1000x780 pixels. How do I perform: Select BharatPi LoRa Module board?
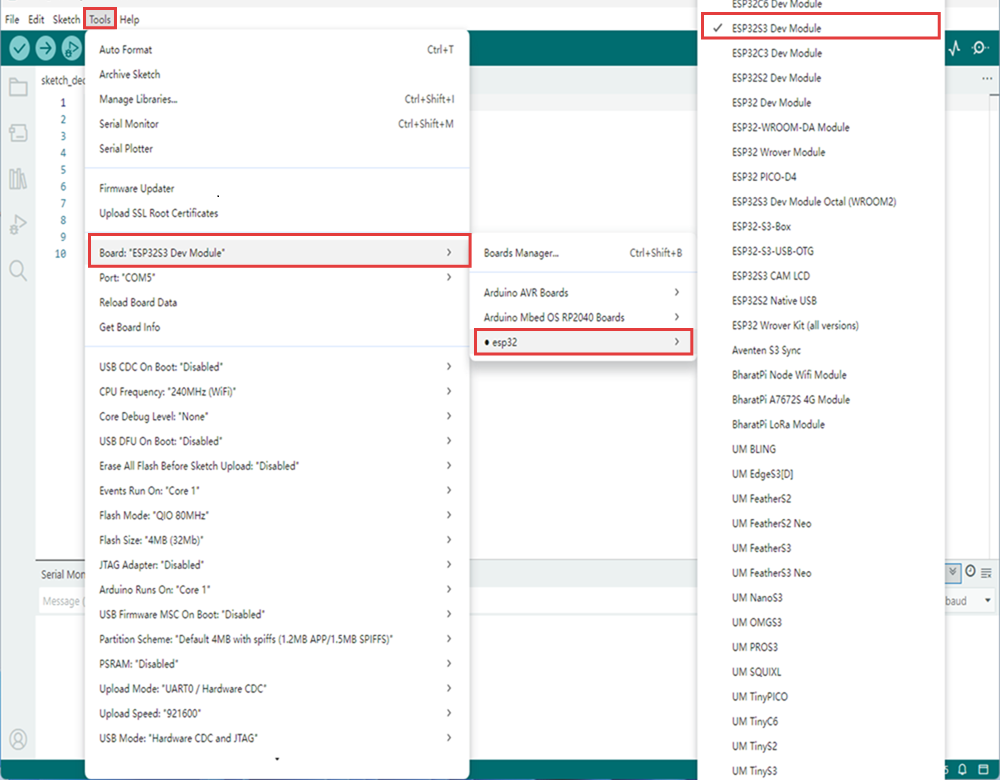tap(821, 424)
